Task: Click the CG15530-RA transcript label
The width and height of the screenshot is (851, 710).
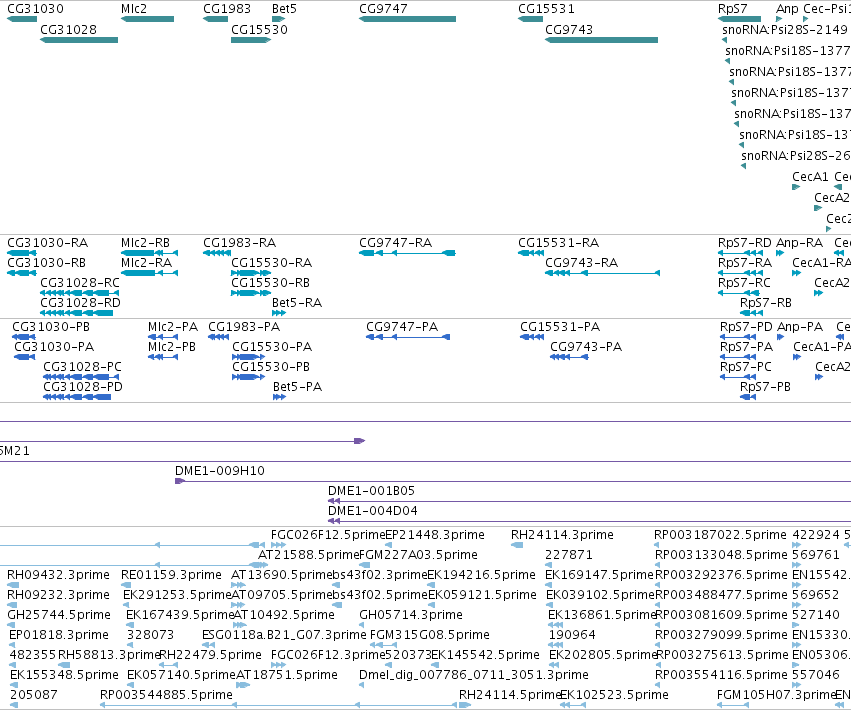Action: 272,263
